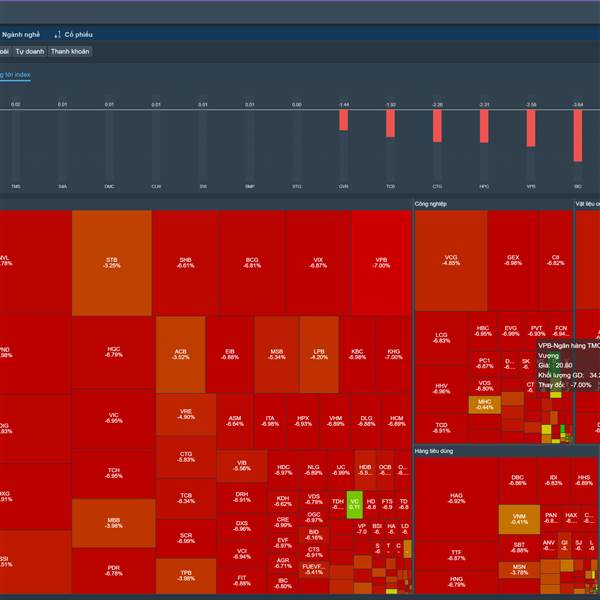600x600 pixels.
Task: Select the VIC -6.95% tile
Action: click(x=113, y=418)
